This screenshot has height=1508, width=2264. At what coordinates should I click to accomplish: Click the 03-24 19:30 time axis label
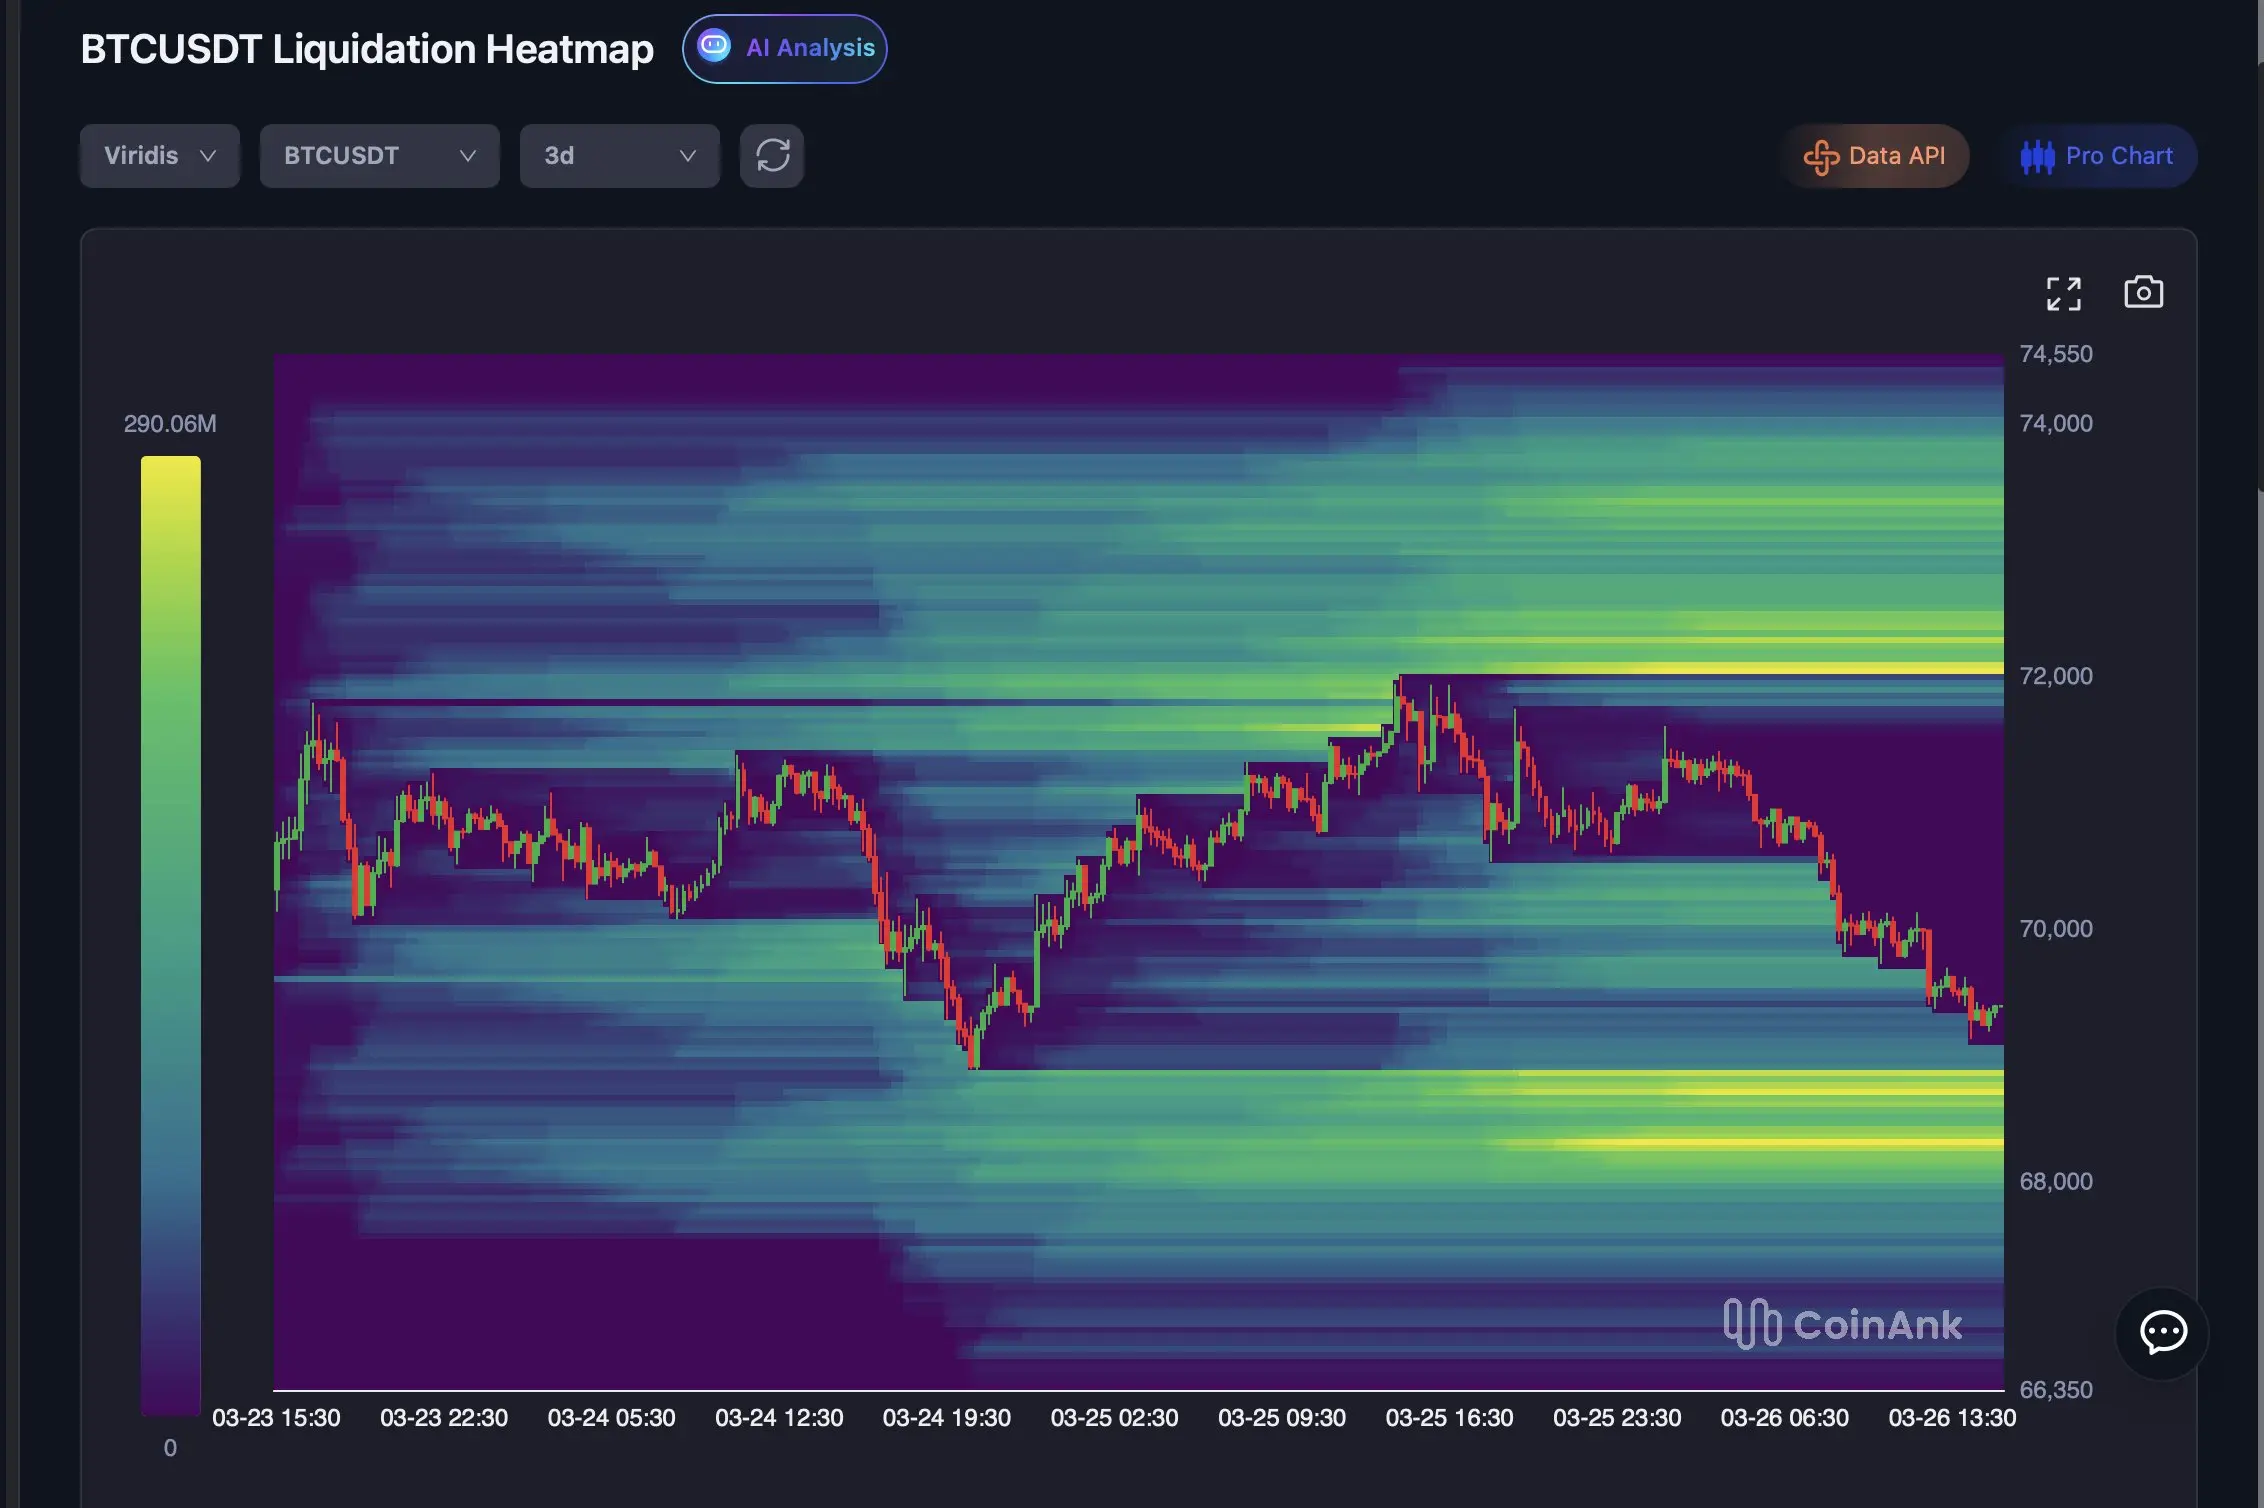[946, 1418]
